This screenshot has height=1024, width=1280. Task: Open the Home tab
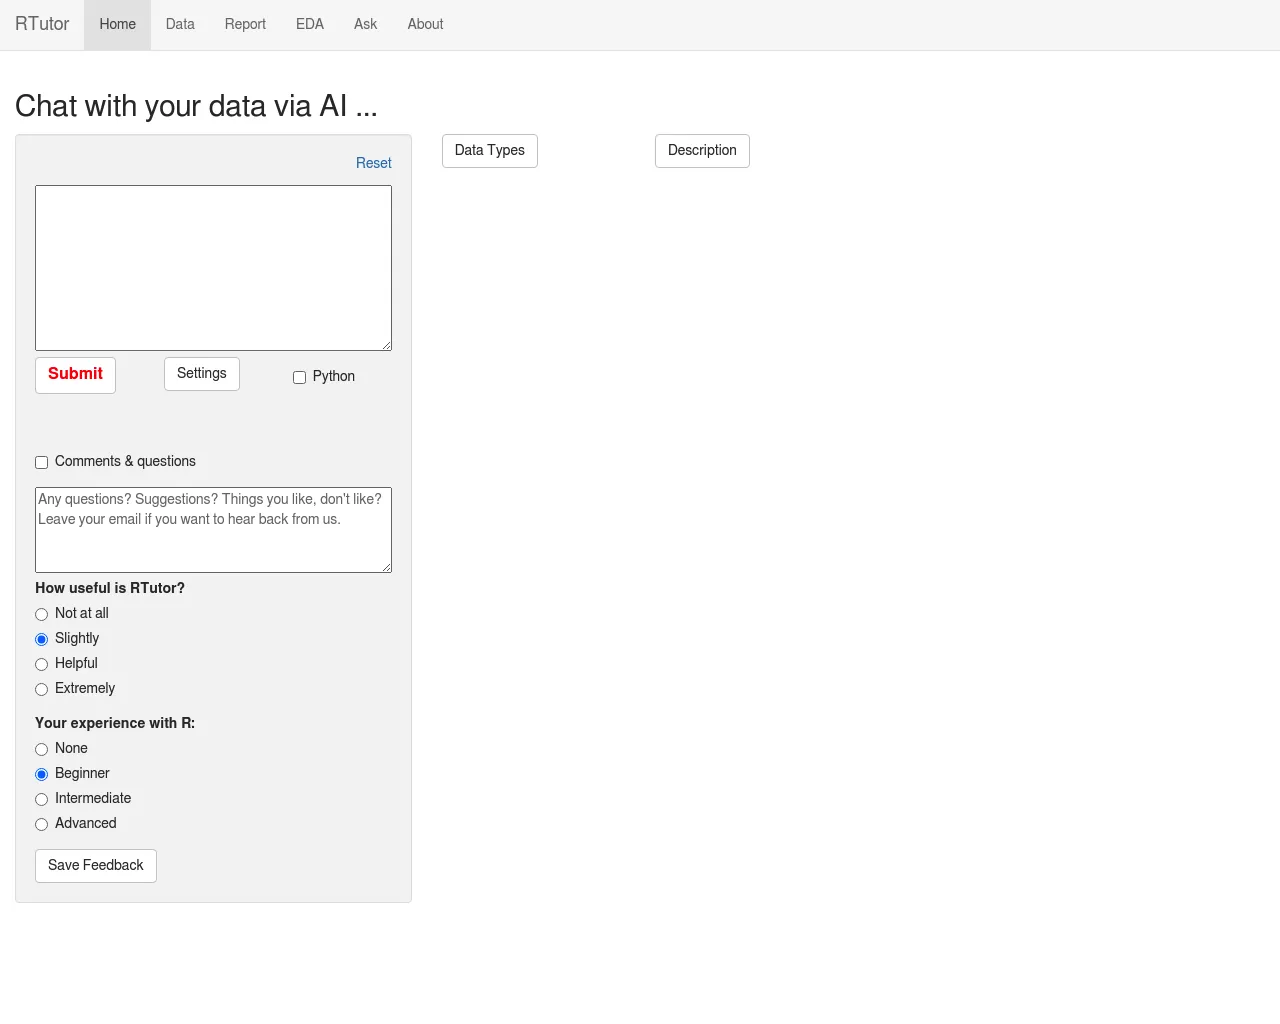[x=117, y=24]
